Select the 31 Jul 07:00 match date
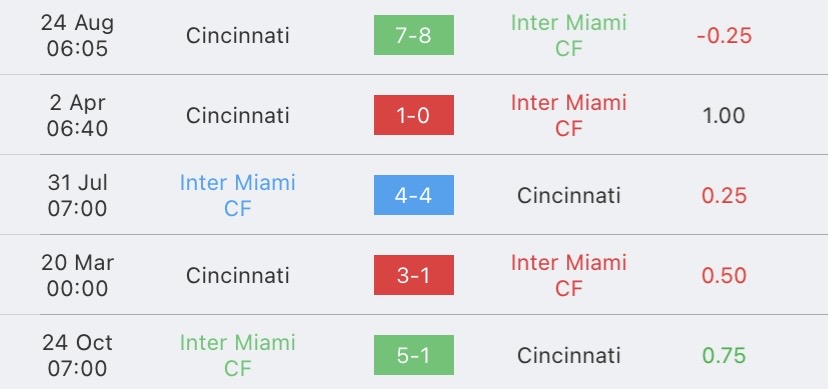 click(77, 195)
